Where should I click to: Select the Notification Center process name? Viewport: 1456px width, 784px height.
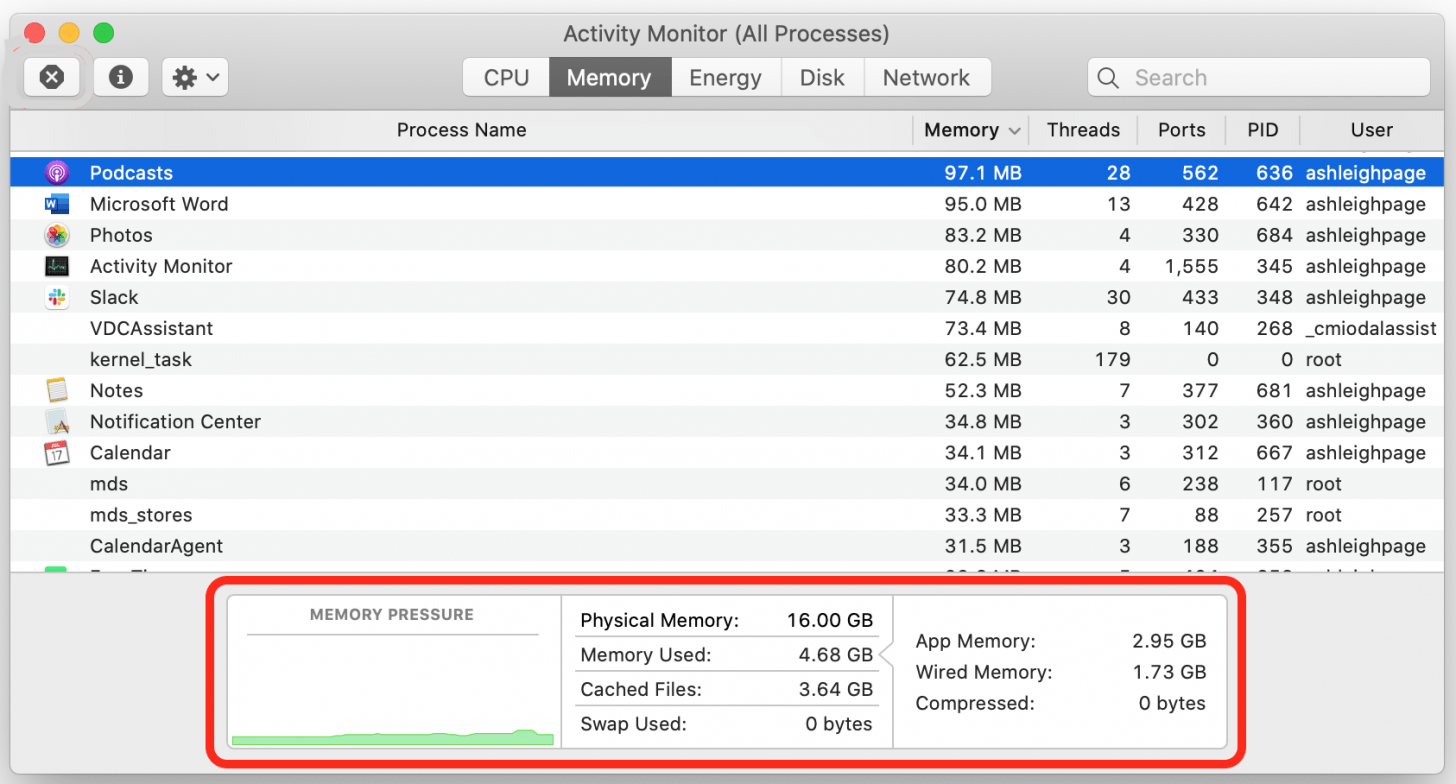tap(175, 421)
